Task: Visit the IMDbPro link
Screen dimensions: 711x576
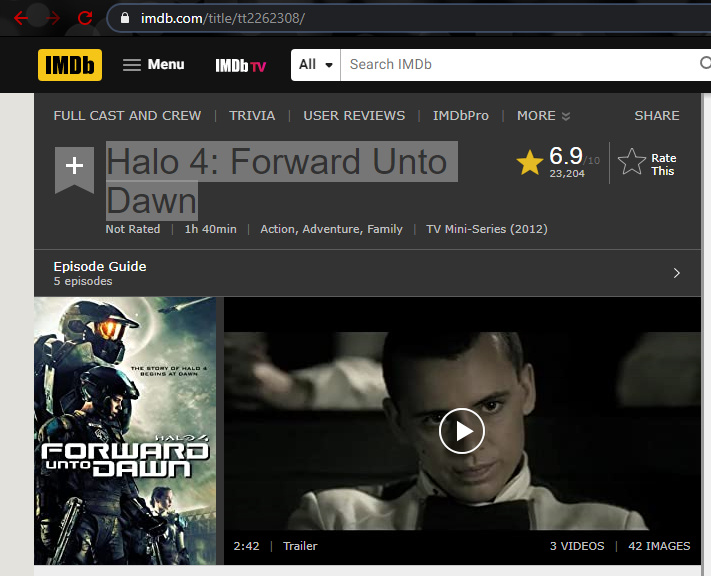Action: tap(461, 116)
